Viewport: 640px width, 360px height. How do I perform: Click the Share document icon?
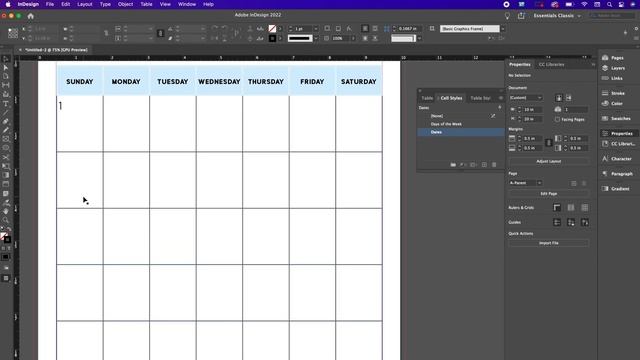coord(521,16)
